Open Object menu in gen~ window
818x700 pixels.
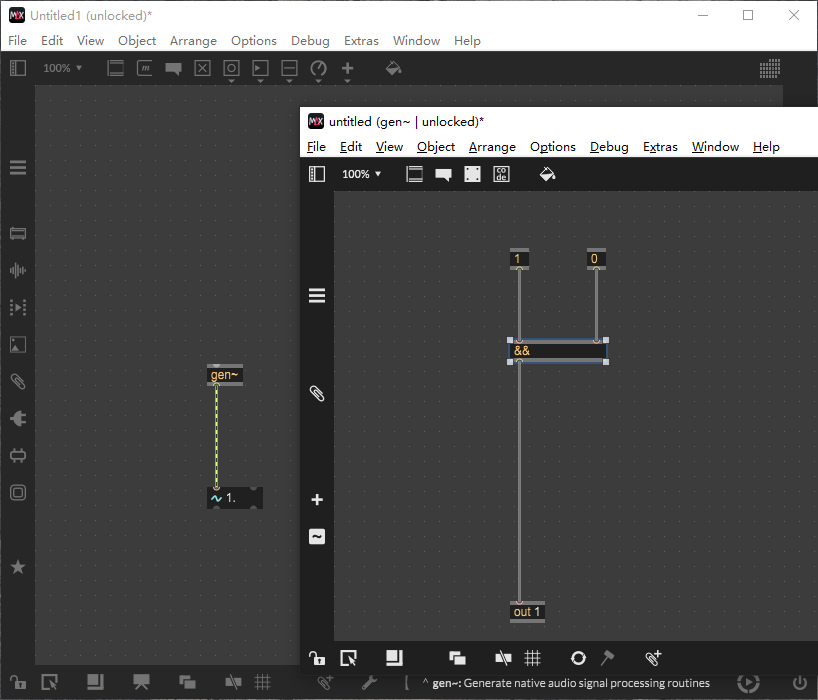tap(436, 147)
